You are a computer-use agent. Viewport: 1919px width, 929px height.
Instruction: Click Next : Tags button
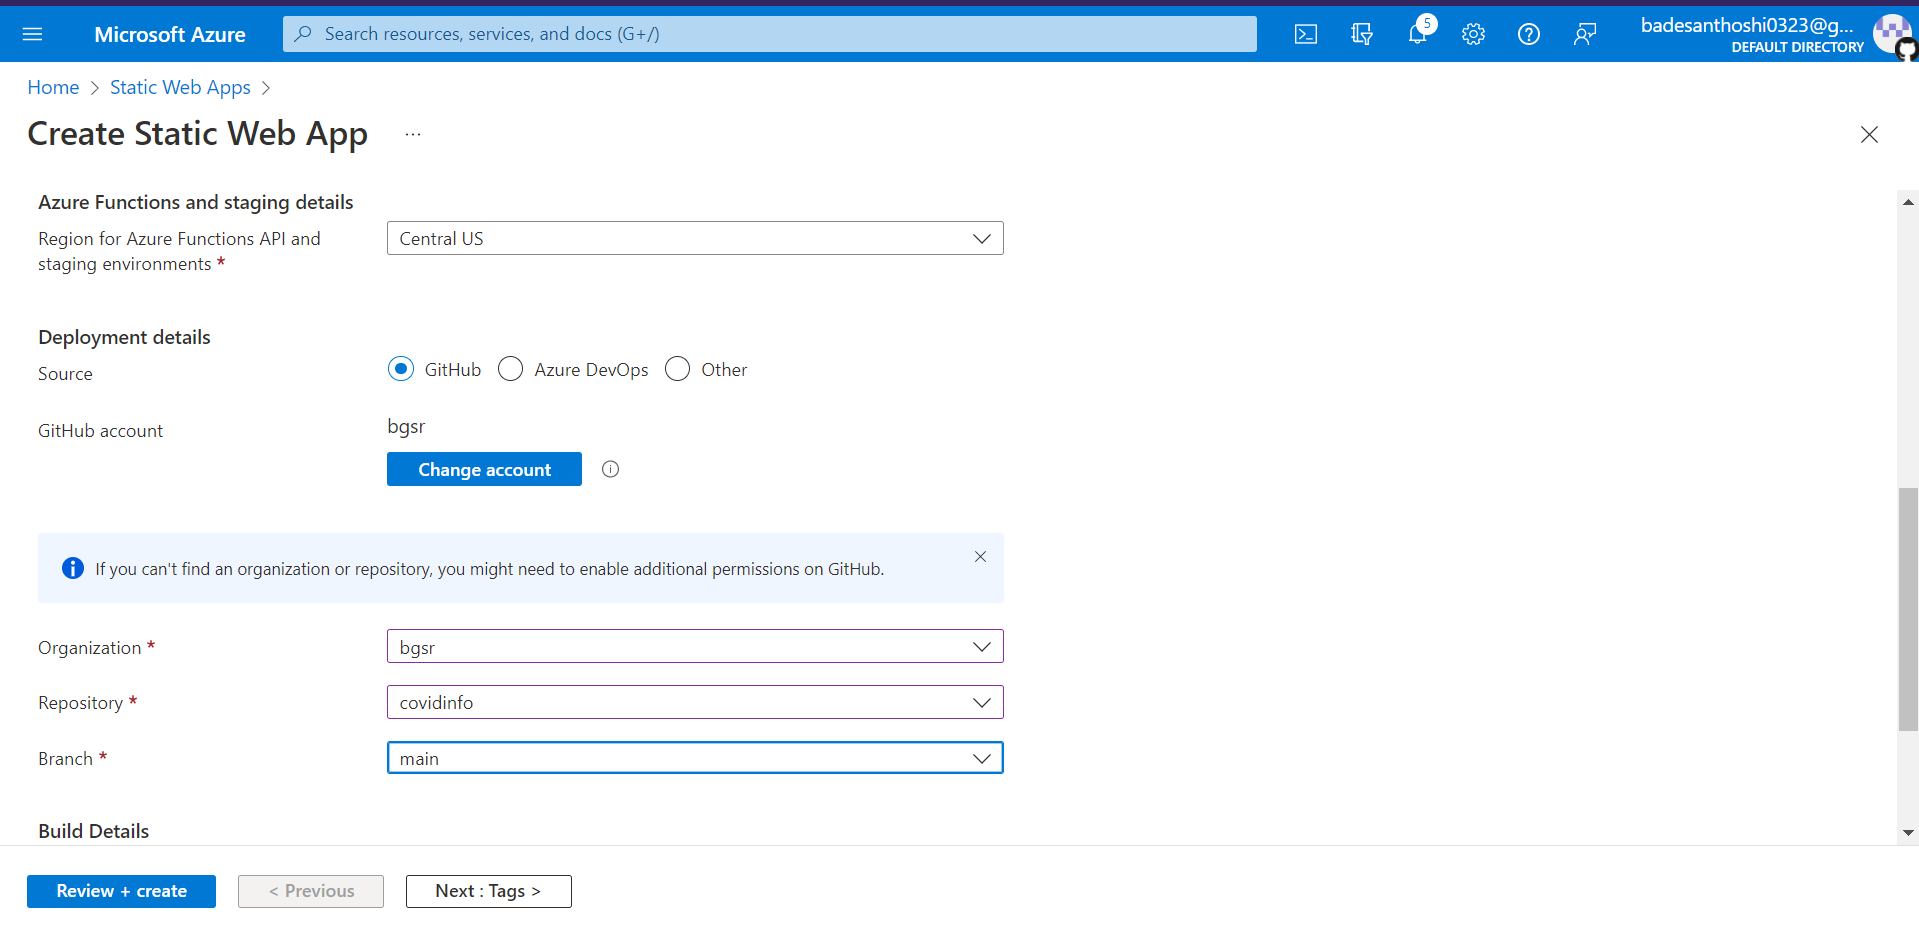tap(488, 891)
